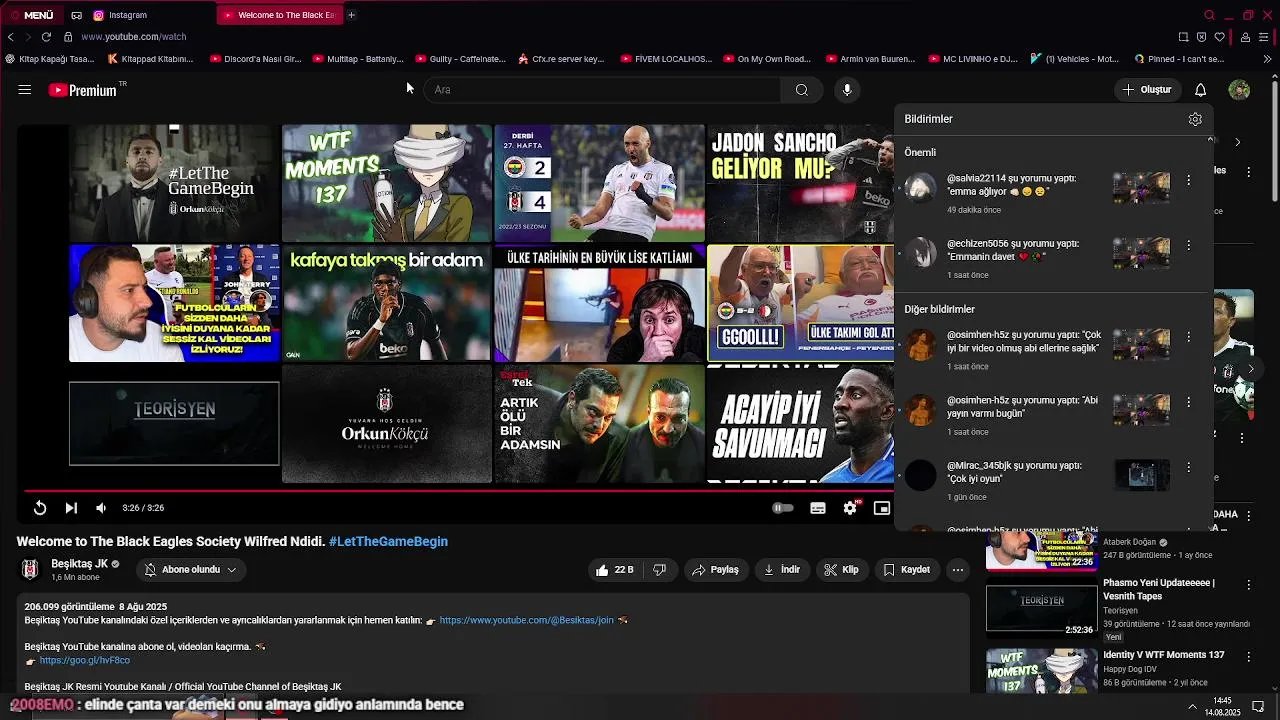Viewport: 1280px width, 720px height.
Task: Open the Opera MENÜ button
Action: point(32,15)
